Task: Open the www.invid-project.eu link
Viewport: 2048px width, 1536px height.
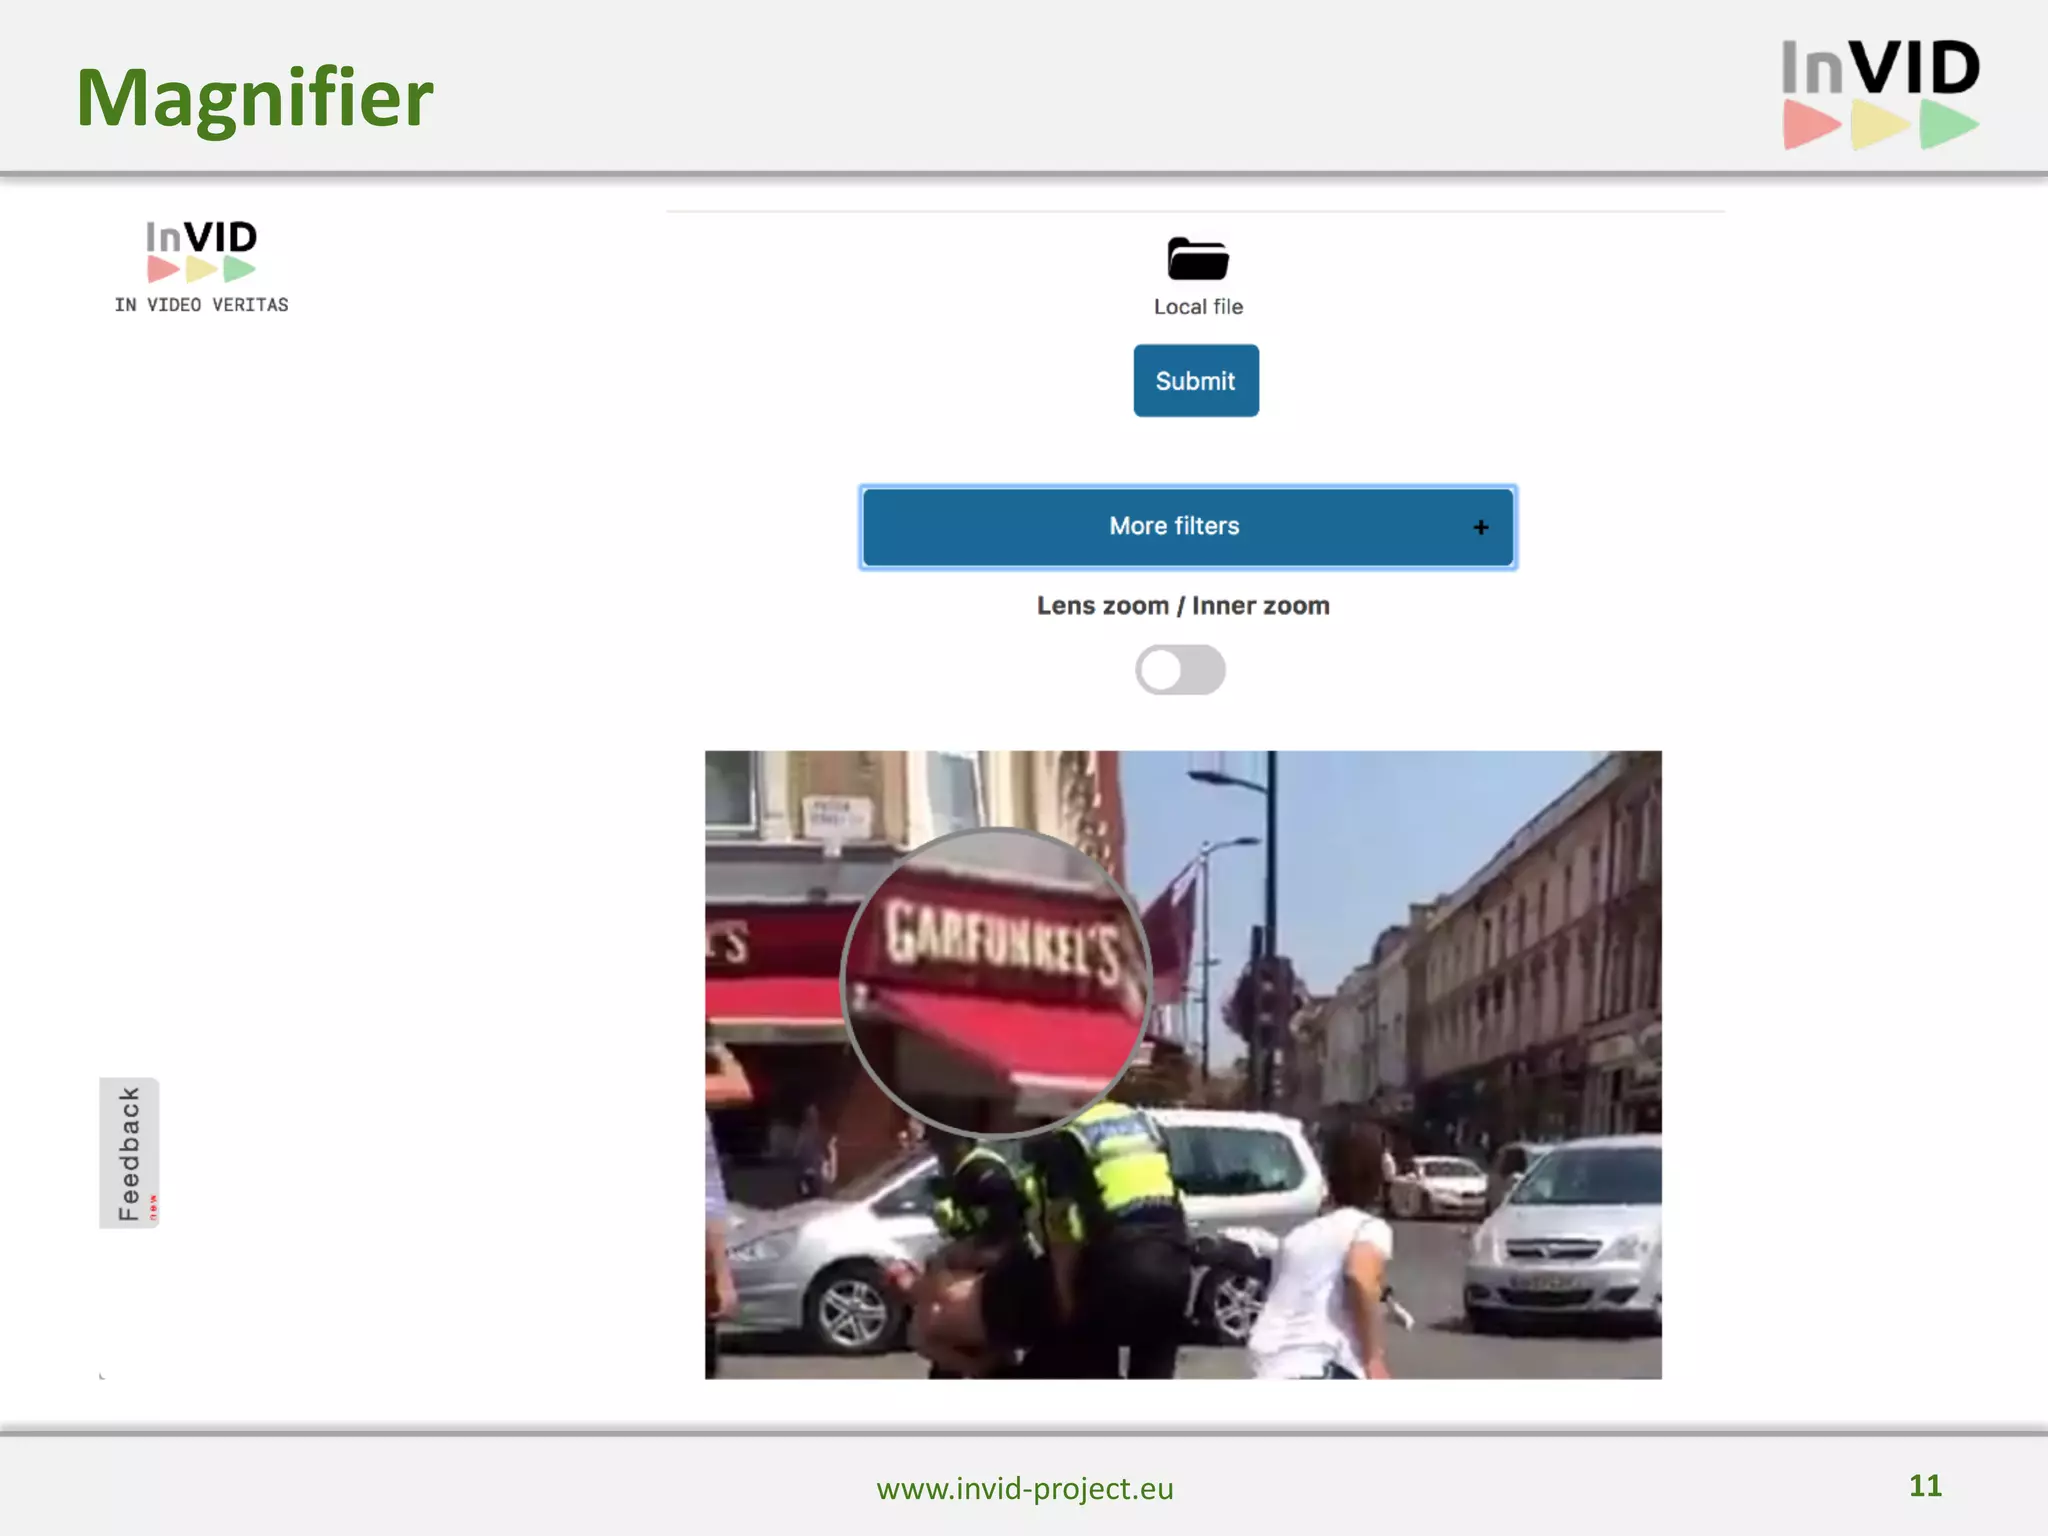Action: [x=1024, y=1488]
